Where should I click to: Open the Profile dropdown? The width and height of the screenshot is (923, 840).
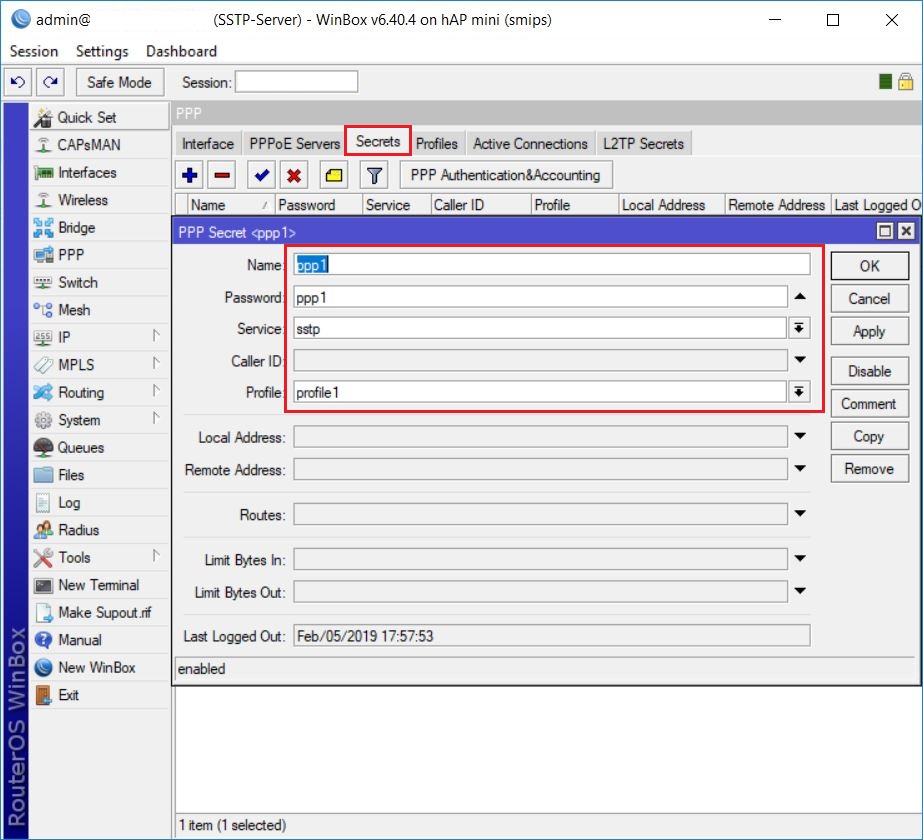pyautogui.click(x=799, y=392)
